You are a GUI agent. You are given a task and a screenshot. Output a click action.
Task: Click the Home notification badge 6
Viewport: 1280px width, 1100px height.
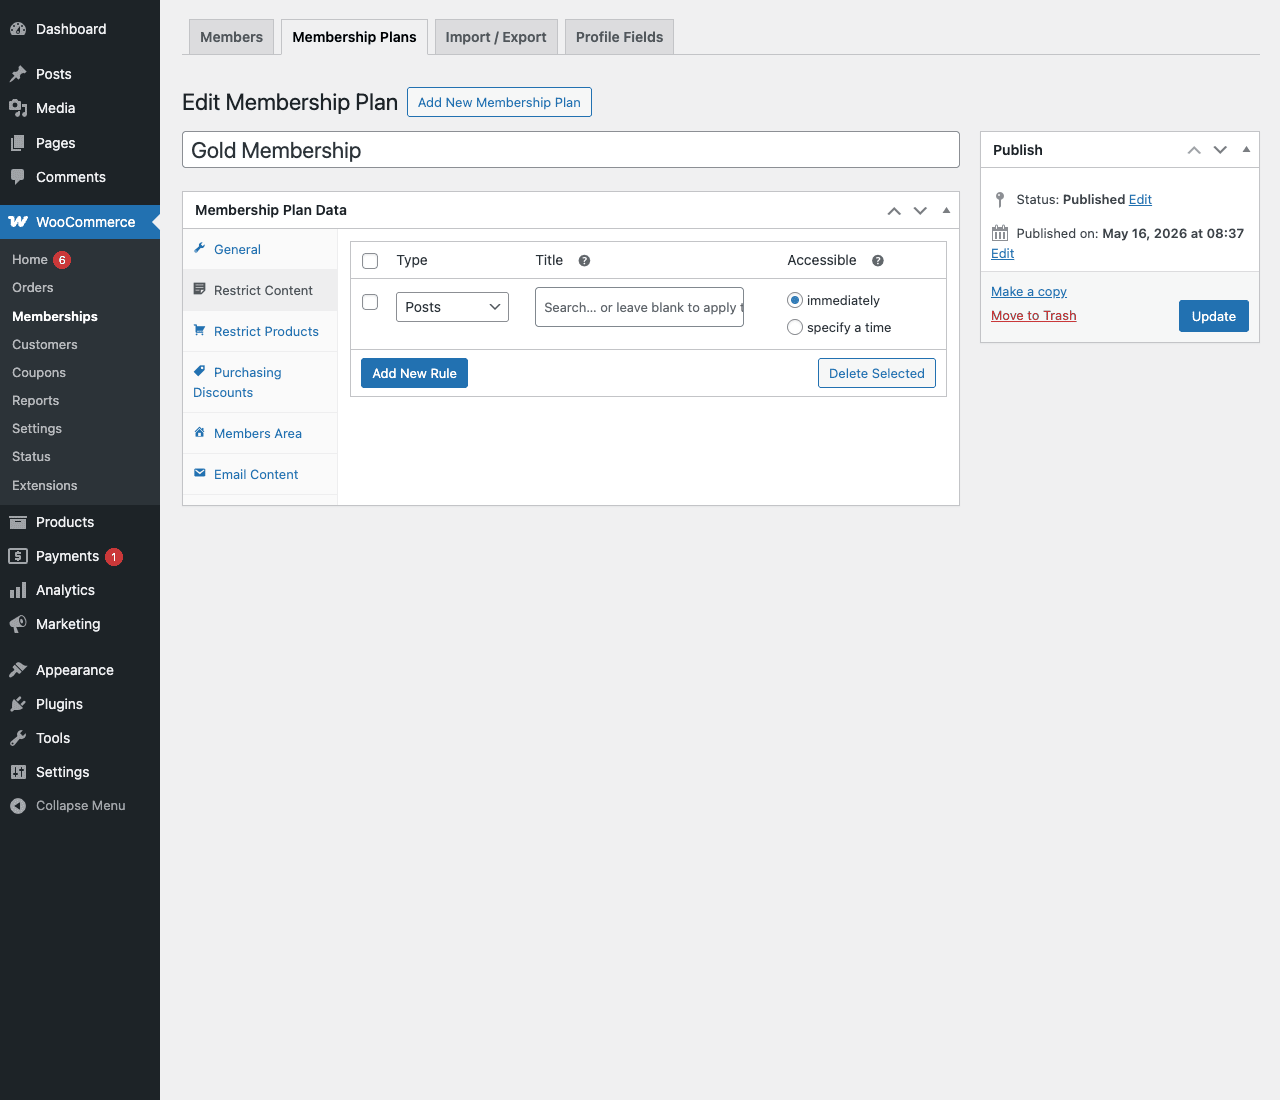click(x=62, y=260)
